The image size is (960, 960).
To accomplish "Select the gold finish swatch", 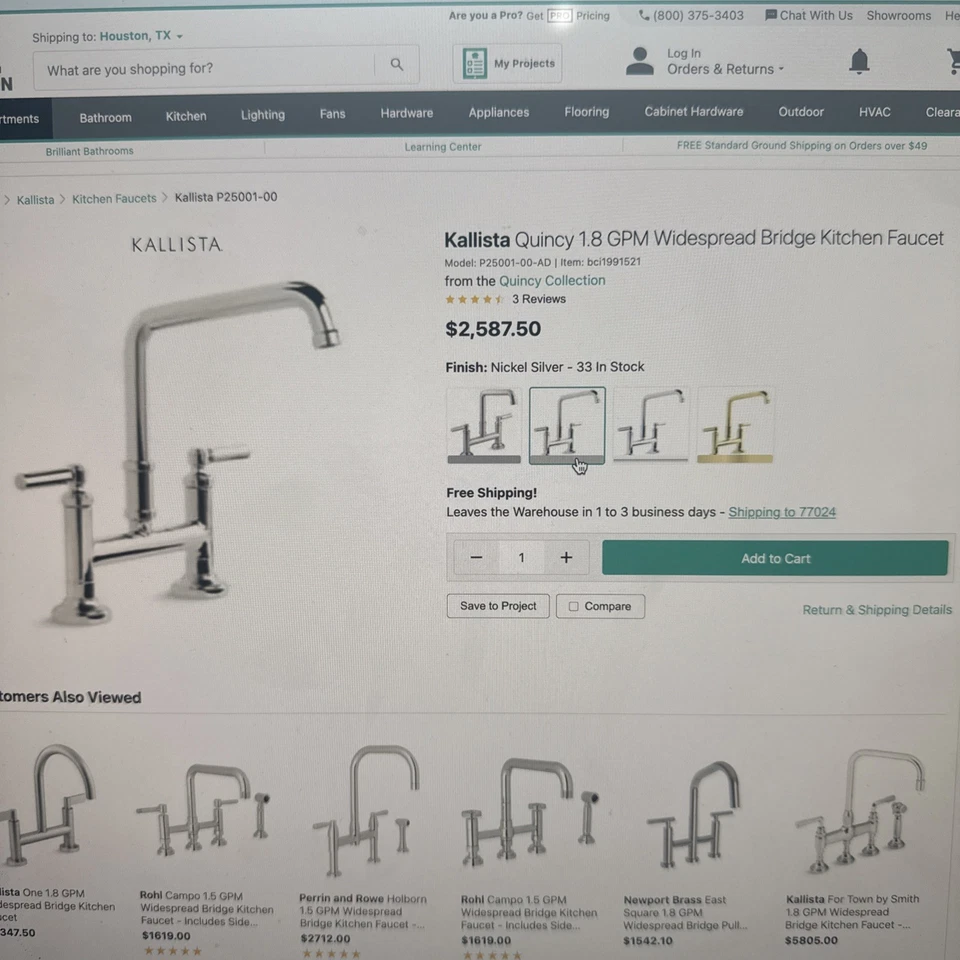I will [x=735, y=425].
